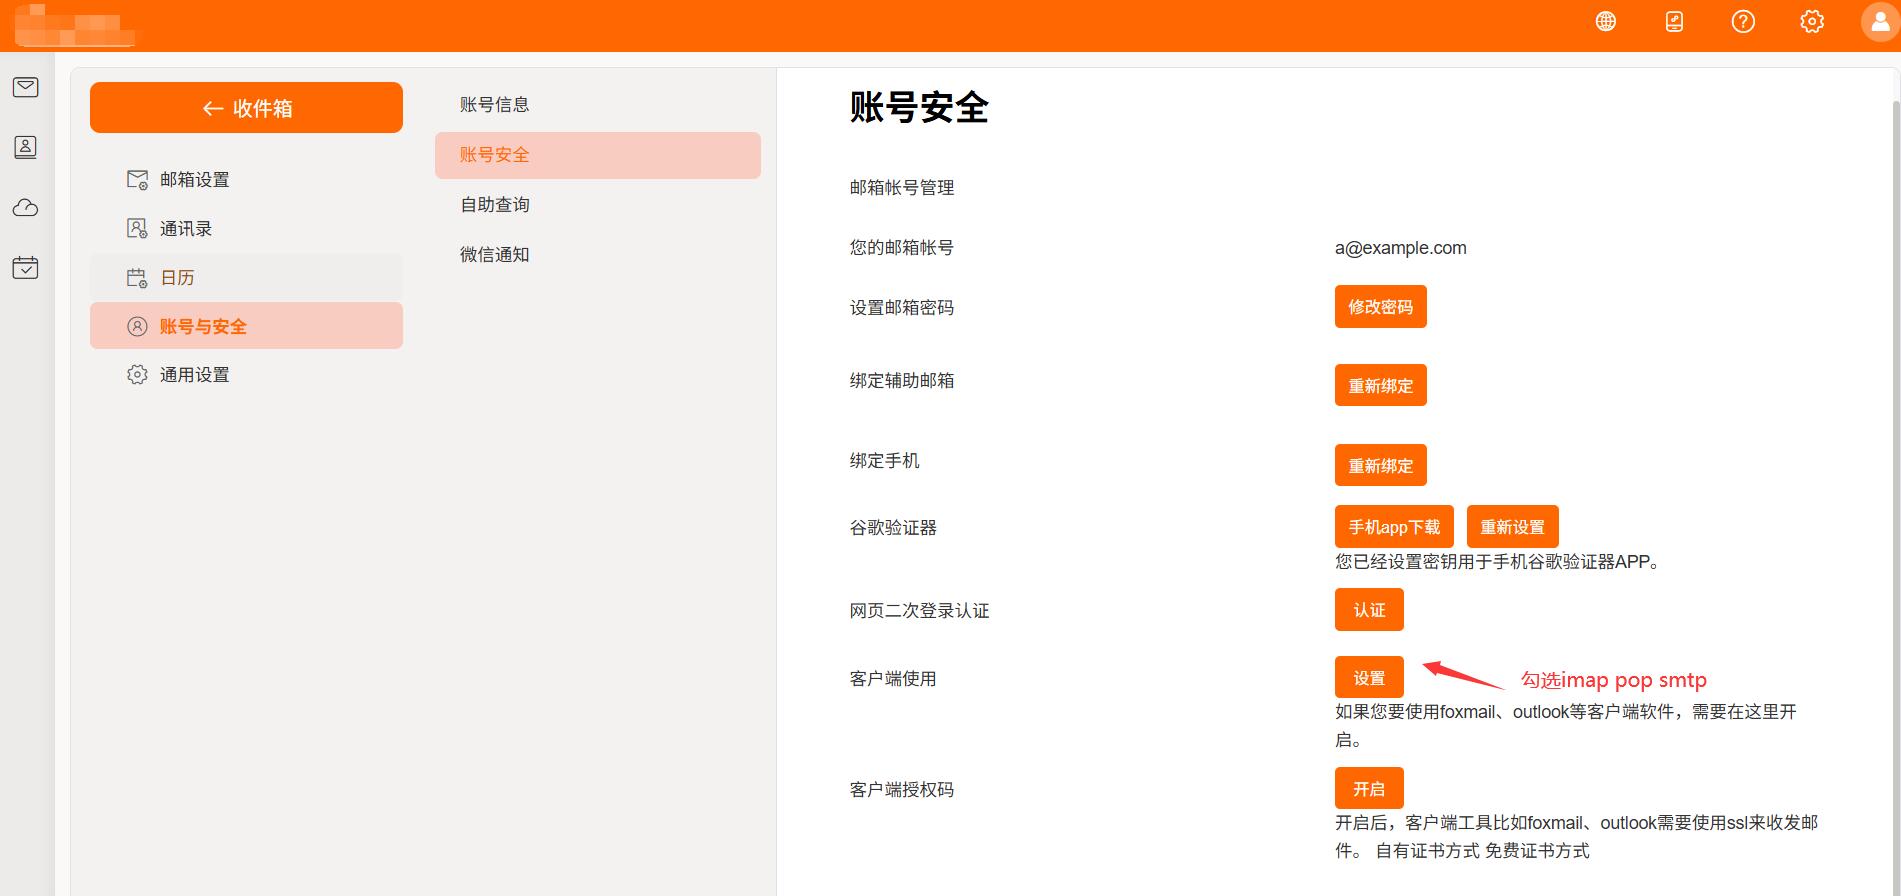The height and width of the screenshot is (896, 1901).
Task: Switch to the 账号信息 tab
Action: pos(494,105)
